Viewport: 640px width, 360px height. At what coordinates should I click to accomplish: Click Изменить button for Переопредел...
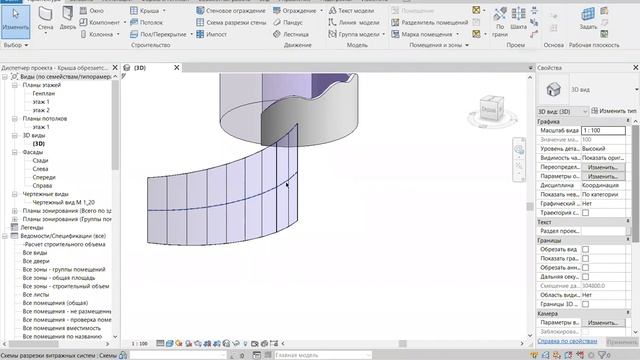tap(603, 167)
